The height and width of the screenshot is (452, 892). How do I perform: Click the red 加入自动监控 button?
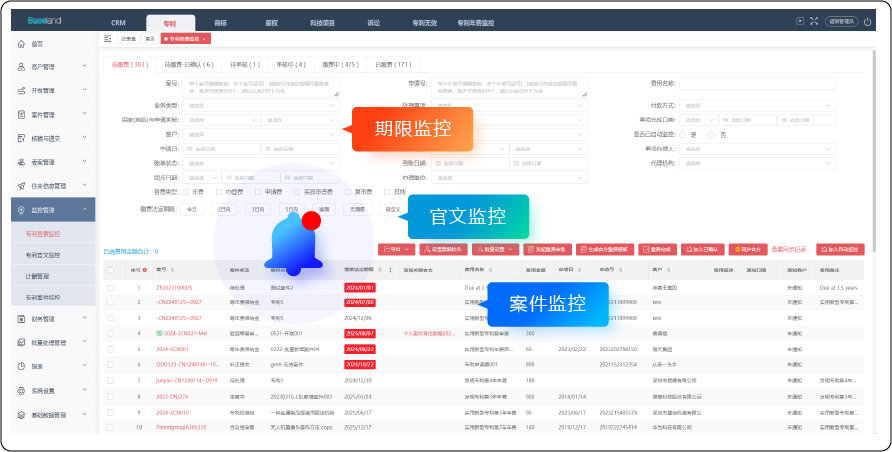pyautogui.click(x=840, y=250)
